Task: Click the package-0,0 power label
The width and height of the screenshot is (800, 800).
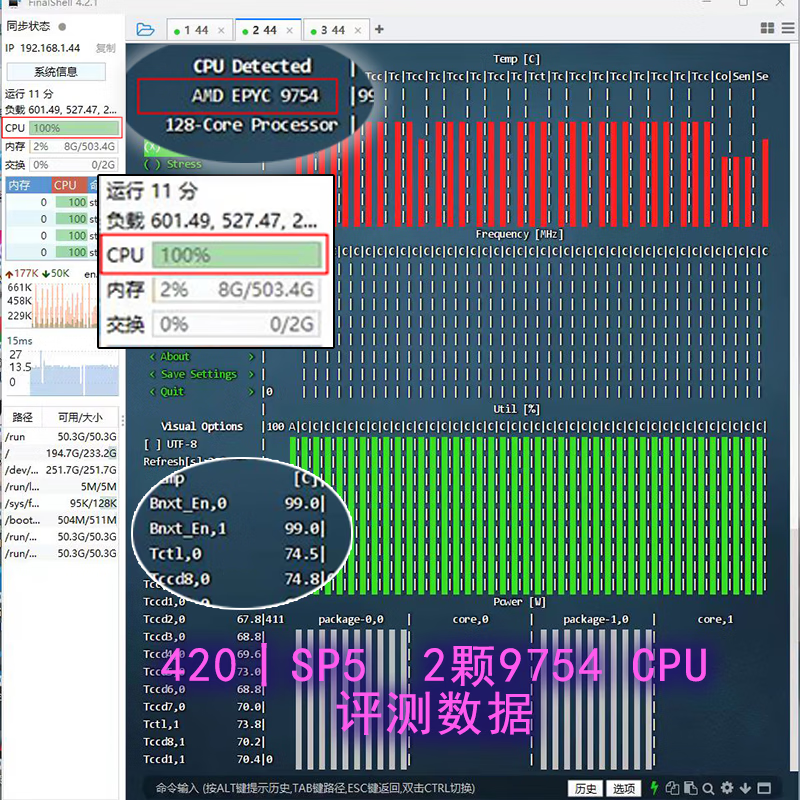Action: point(351,619)
